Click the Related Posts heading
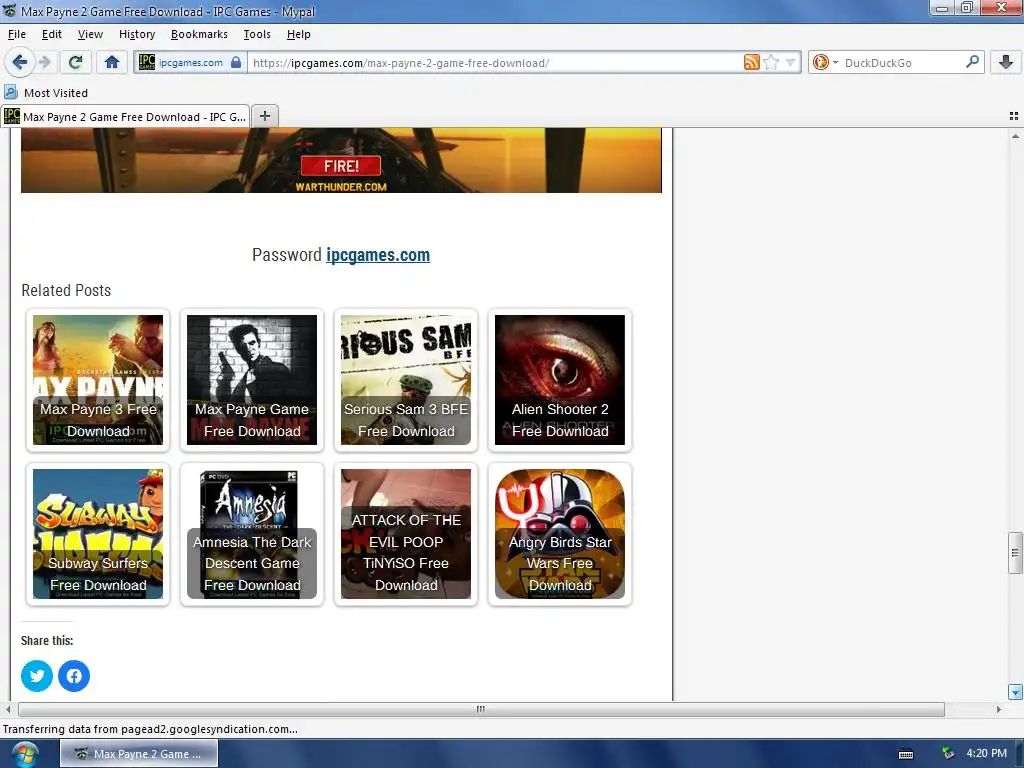Image resolution: width=1024 pixels, height=768 pixels. click(x=66, y=291)
